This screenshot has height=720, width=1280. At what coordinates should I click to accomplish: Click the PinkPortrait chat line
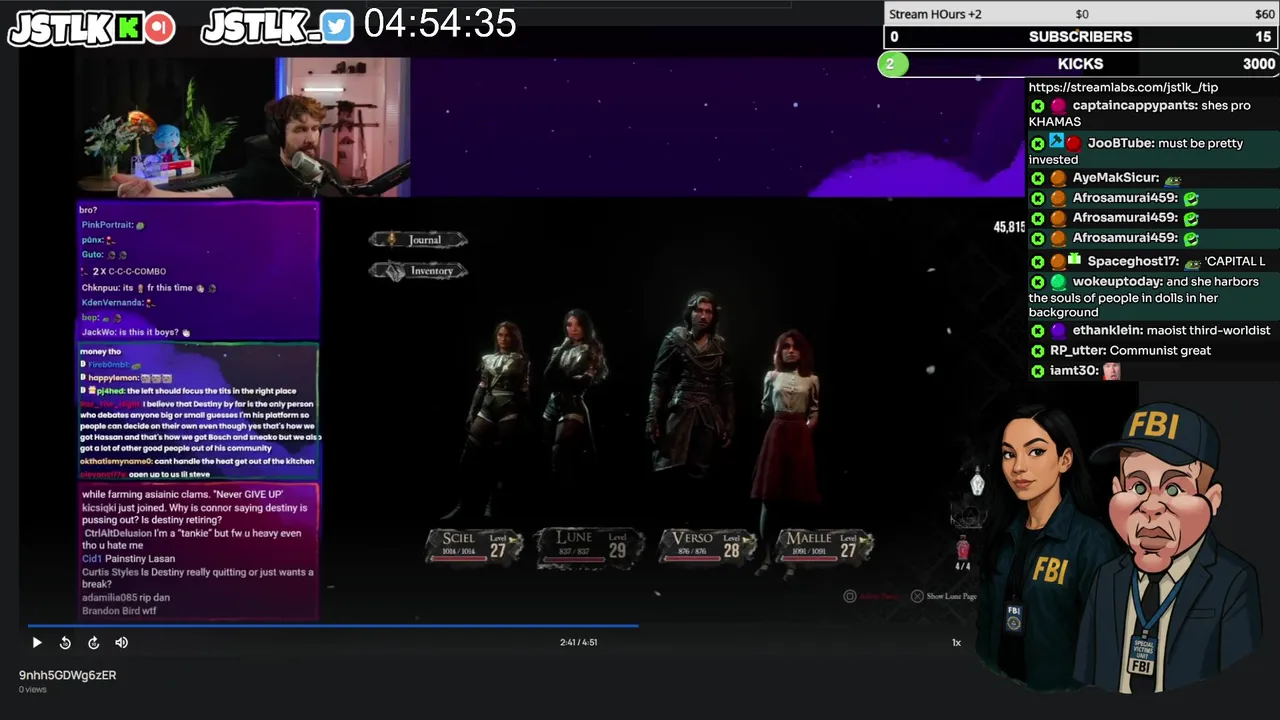tap(113, 225)
